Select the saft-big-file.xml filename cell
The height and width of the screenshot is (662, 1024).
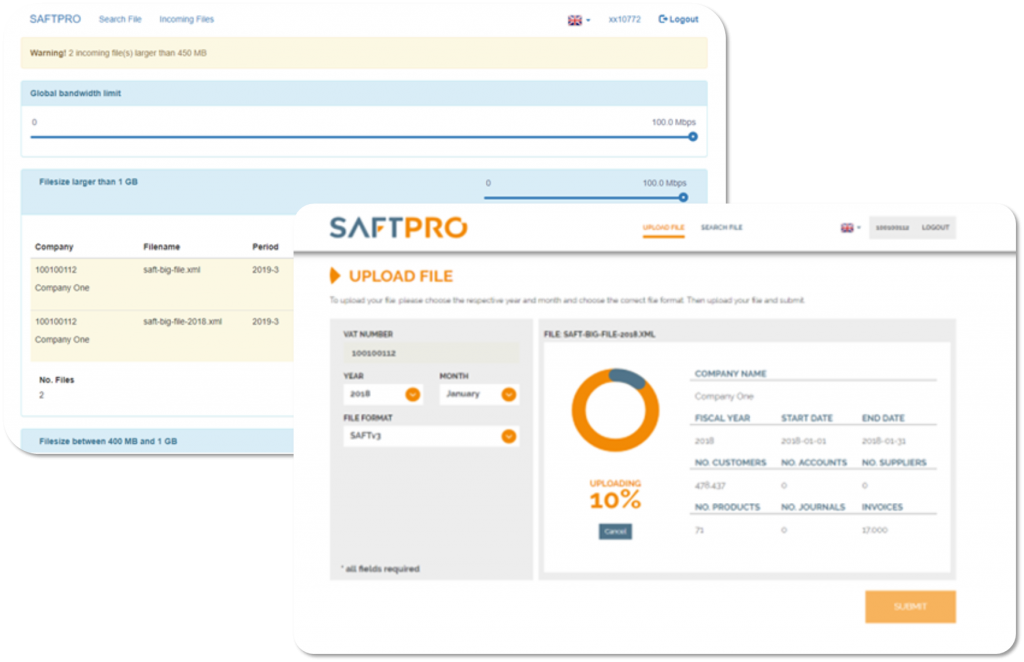coord(172,270)
